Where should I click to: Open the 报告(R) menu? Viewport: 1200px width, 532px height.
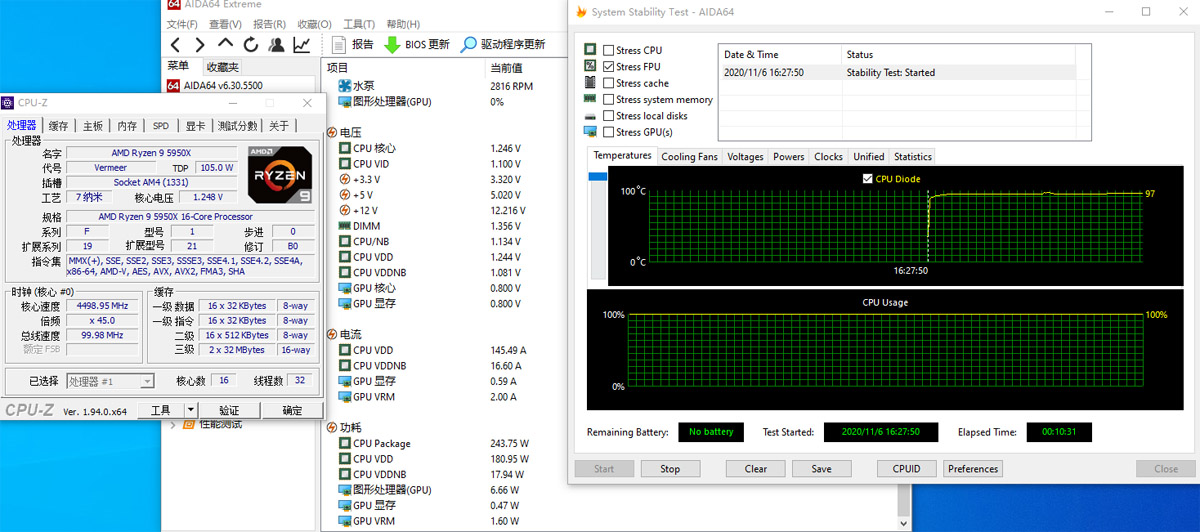(270, 24)
